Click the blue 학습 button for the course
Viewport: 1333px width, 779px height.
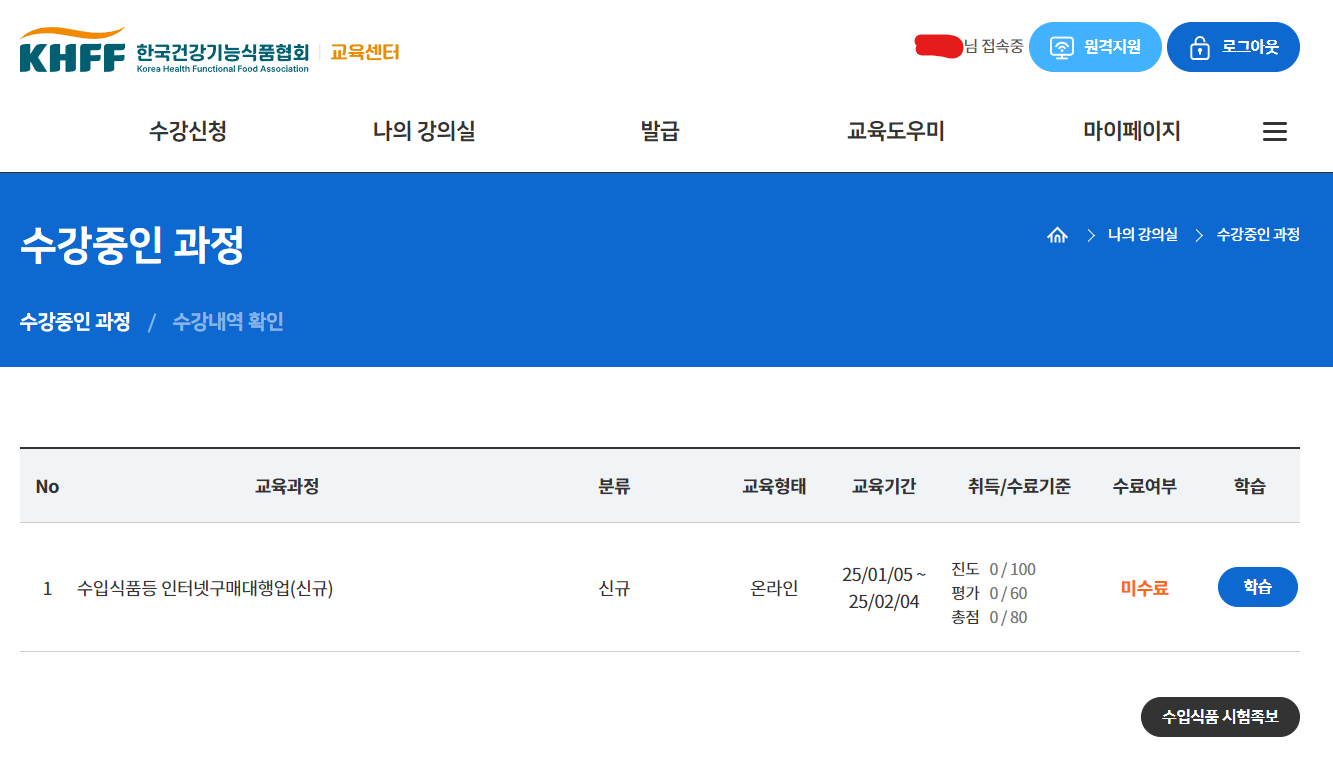[1257, 587]
